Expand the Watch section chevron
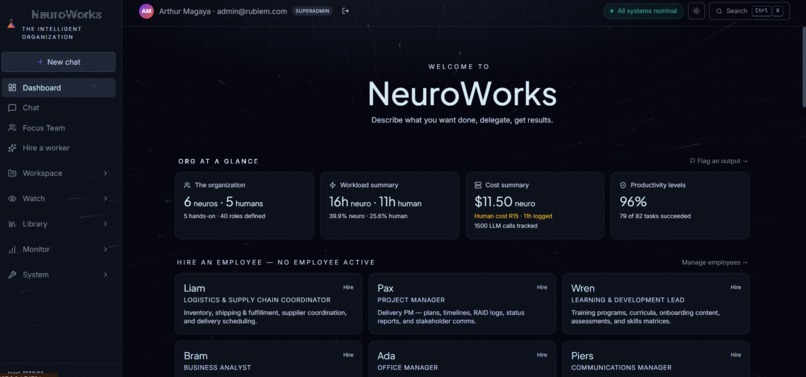This screenshot has height=377, width=806. (105, 199)
